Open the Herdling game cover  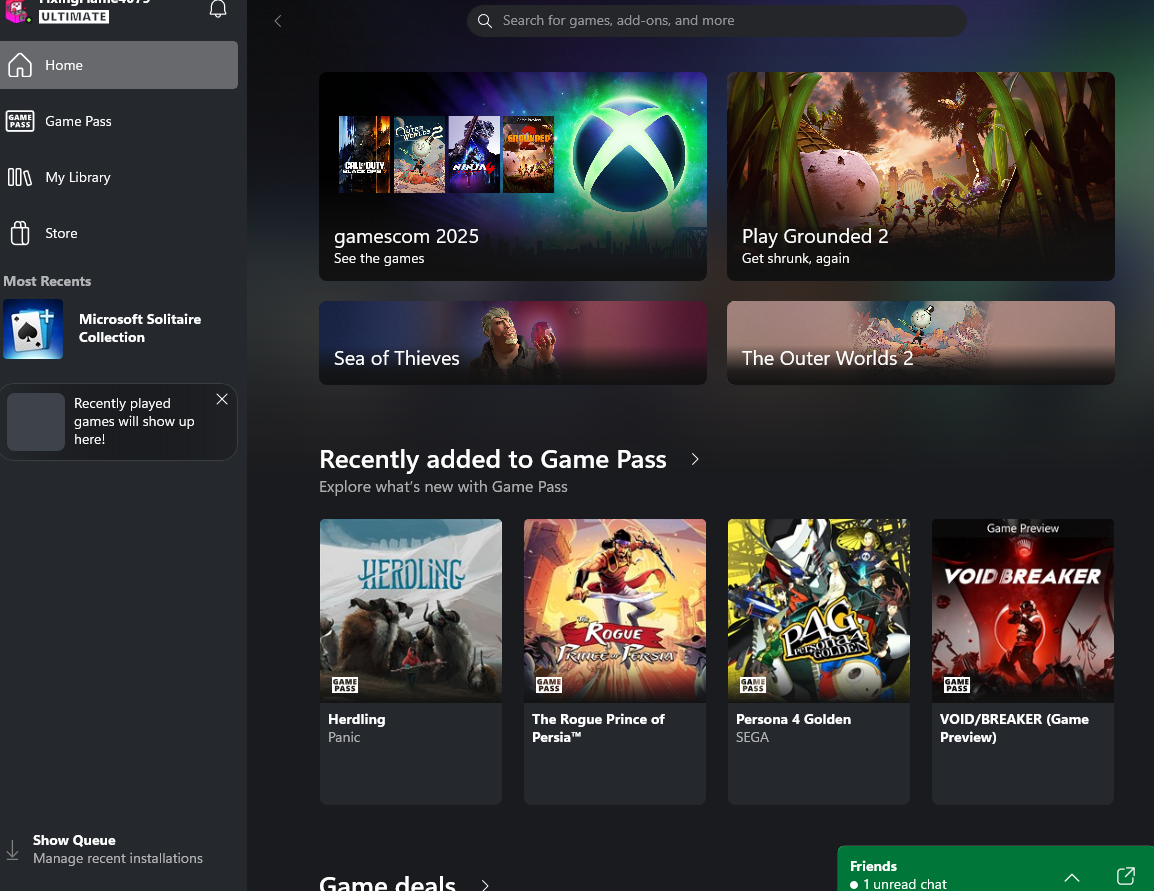411,611
